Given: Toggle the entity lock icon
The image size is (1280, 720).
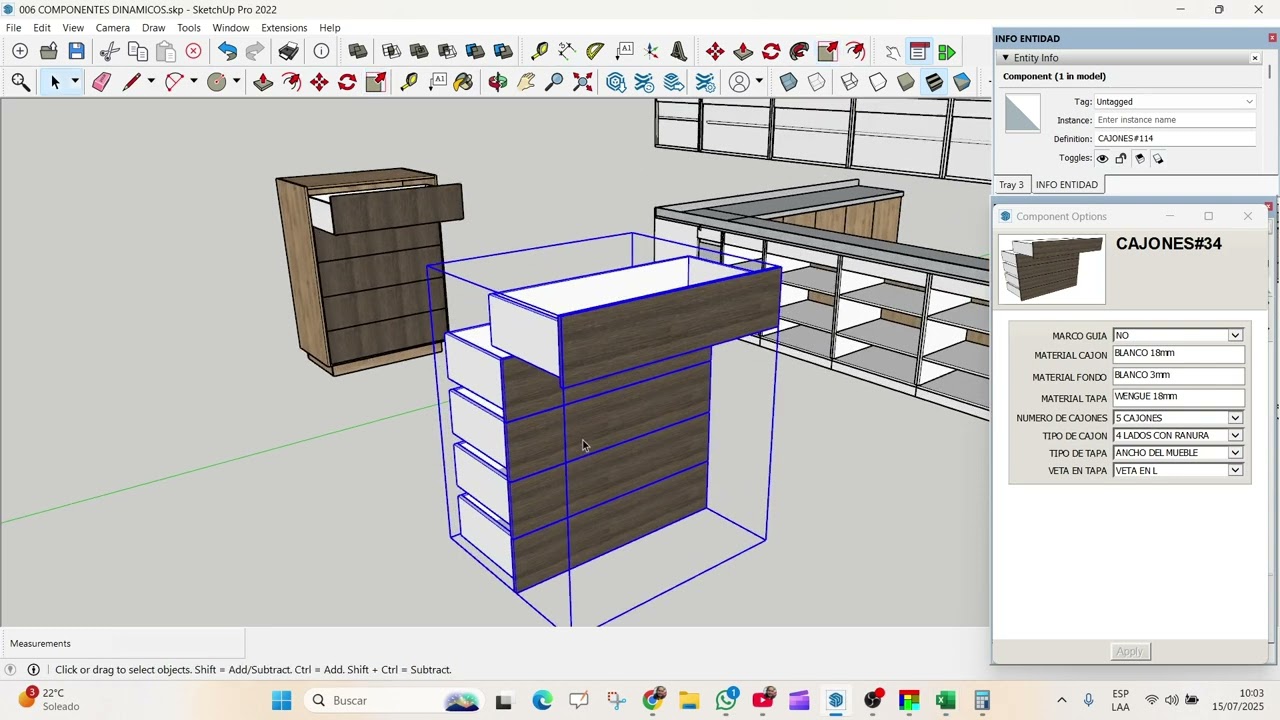Looking at the screenshot, I should (1121, 158).
